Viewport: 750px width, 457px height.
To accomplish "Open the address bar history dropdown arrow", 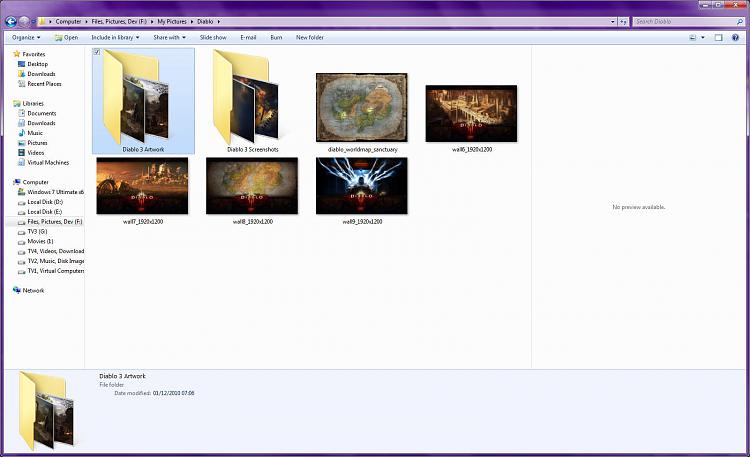I will pos(613,22).
